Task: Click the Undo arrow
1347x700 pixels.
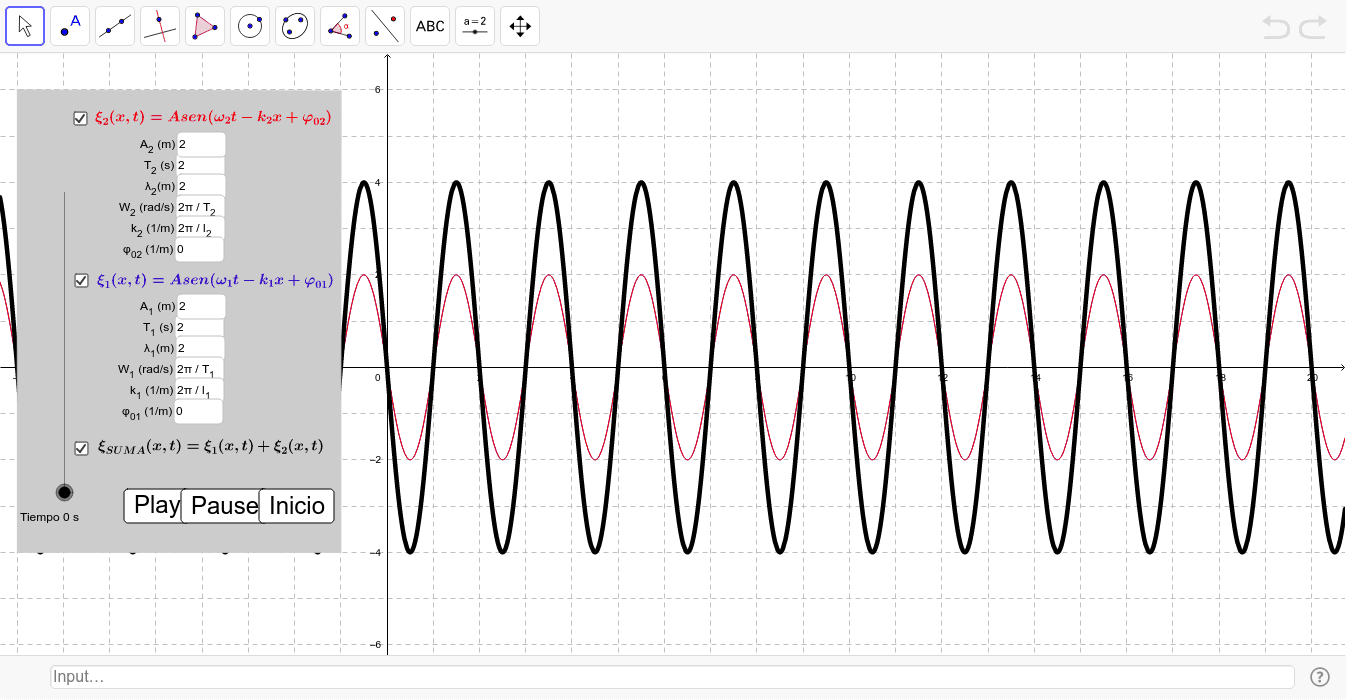Action: pos(1276,27)
